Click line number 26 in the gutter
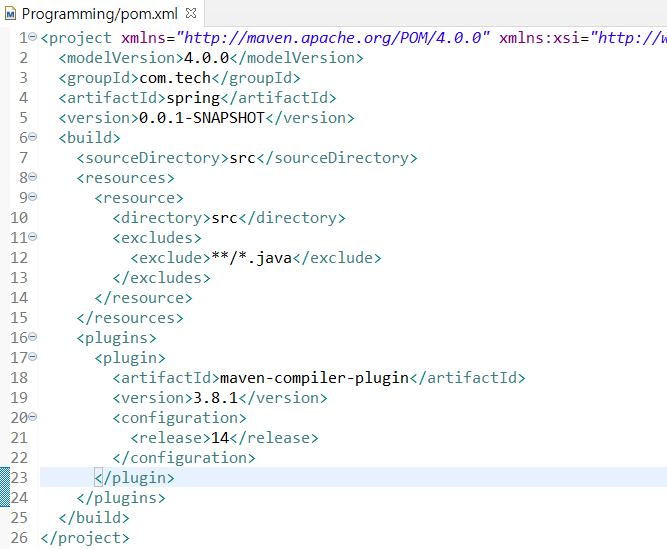This screenshot has width=667, height=549. 19,538
